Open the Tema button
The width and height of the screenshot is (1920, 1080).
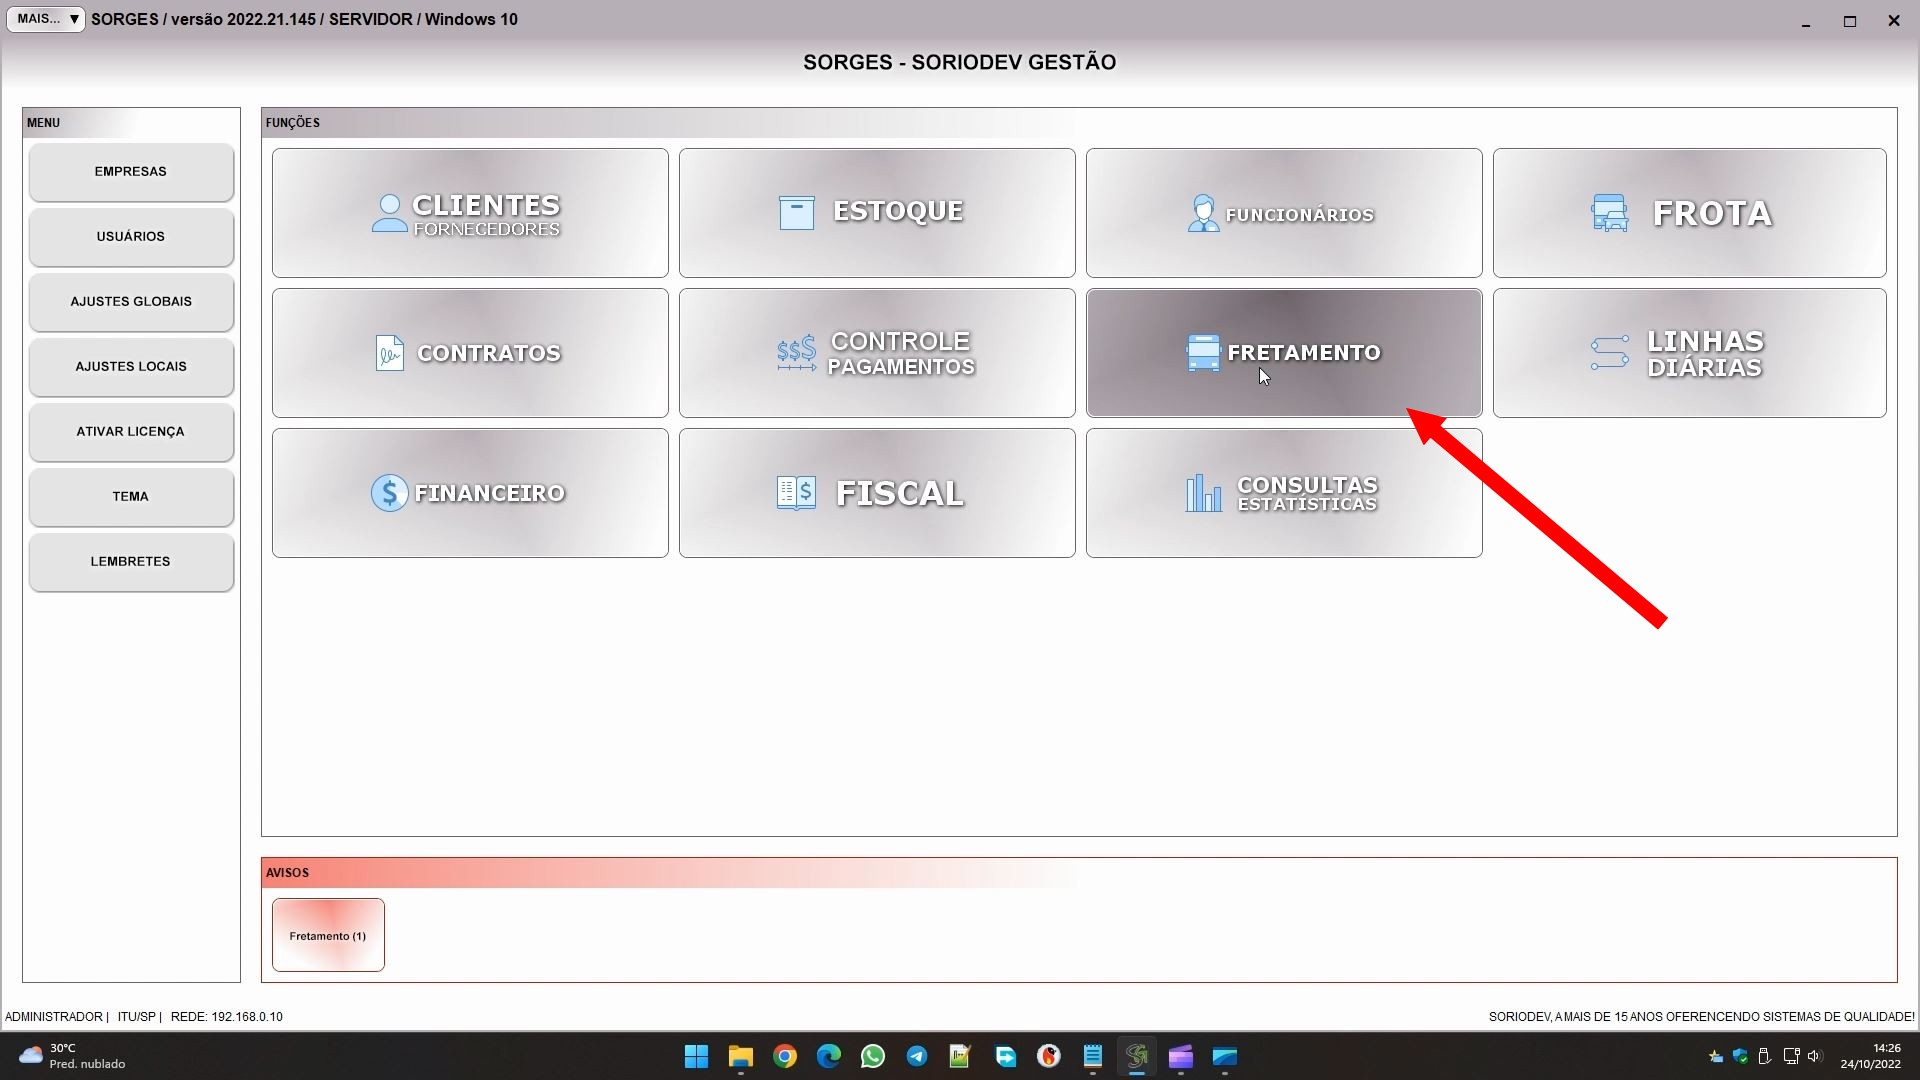pos(131,497)
